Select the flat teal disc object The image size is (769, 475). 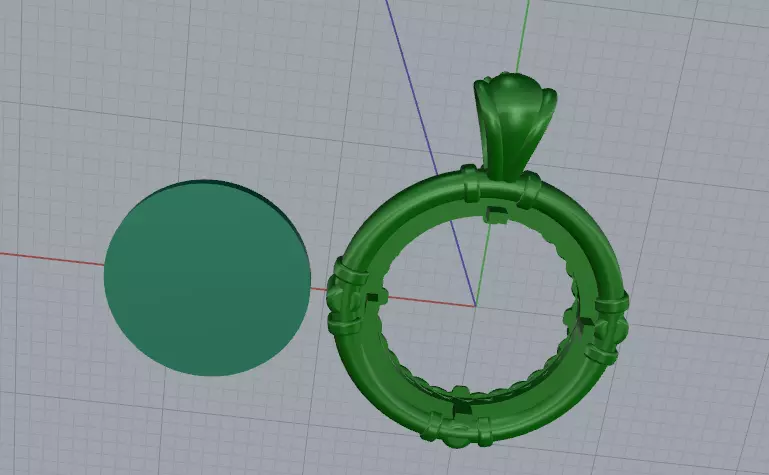tap(207, 278)
